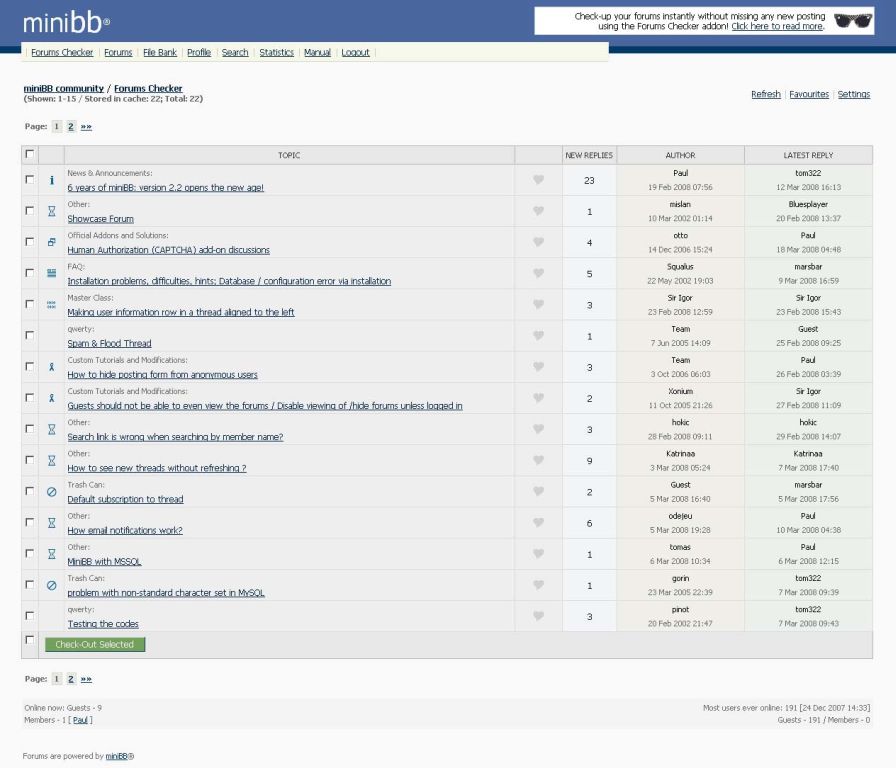Open the Settings link at top right
This screenshot has height=768, width=896.
[x=853, y=94]
